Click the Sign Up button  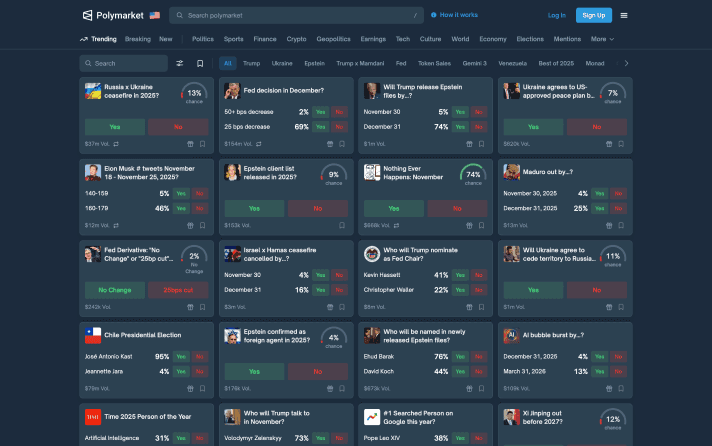(593, 15)
